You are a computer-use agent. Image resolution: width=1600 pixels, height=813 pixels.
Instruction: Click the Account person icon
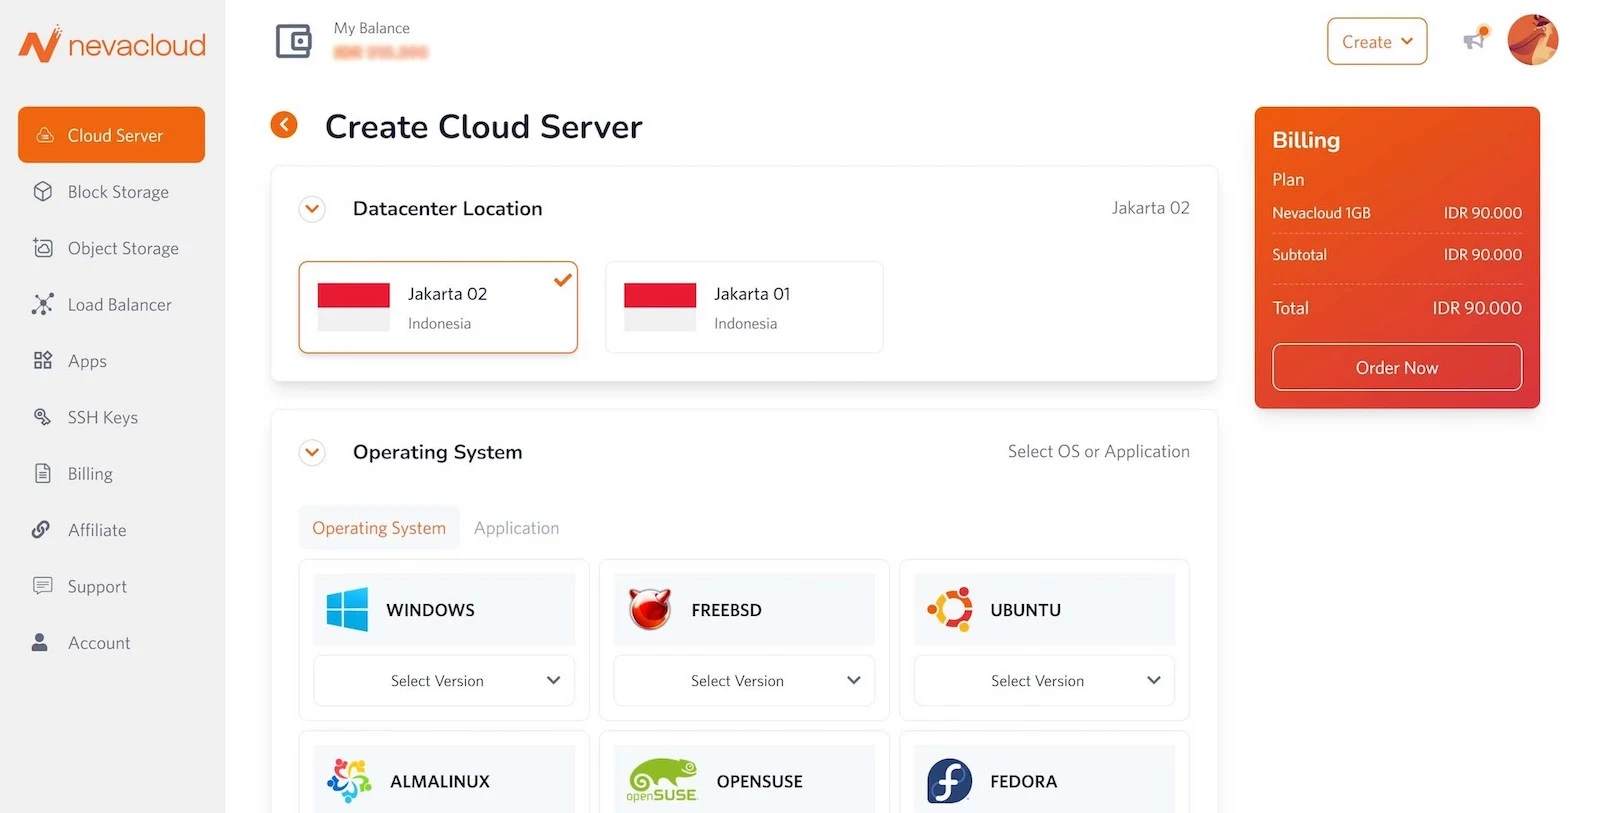pyautogui.click(x=40, y=642)
